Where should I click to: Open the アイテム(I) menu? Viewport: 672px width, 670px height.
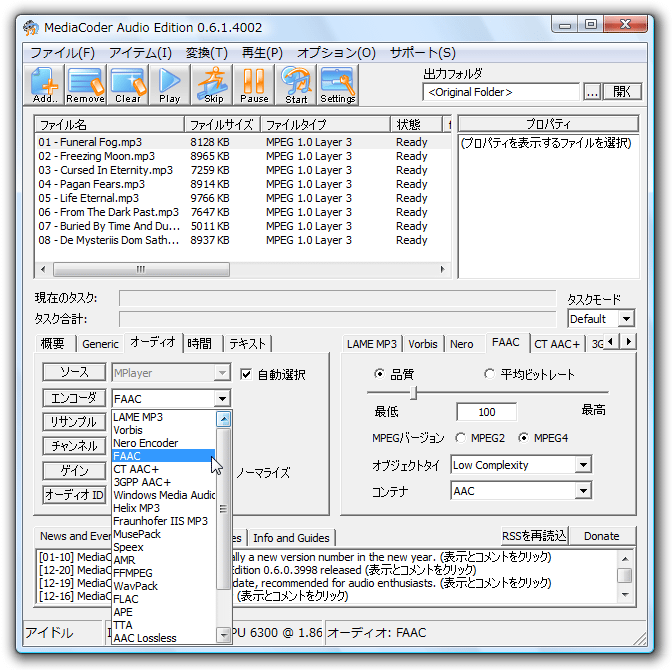(x=140, y=53)
